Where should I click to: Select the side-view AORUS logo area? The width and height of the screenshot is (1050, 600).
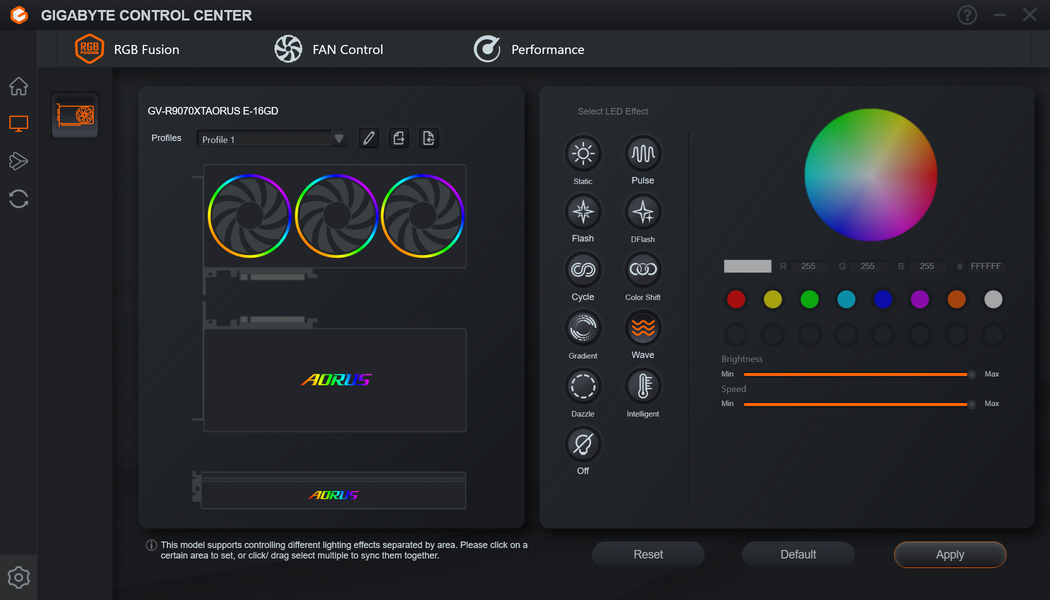(x=333, y=495)
